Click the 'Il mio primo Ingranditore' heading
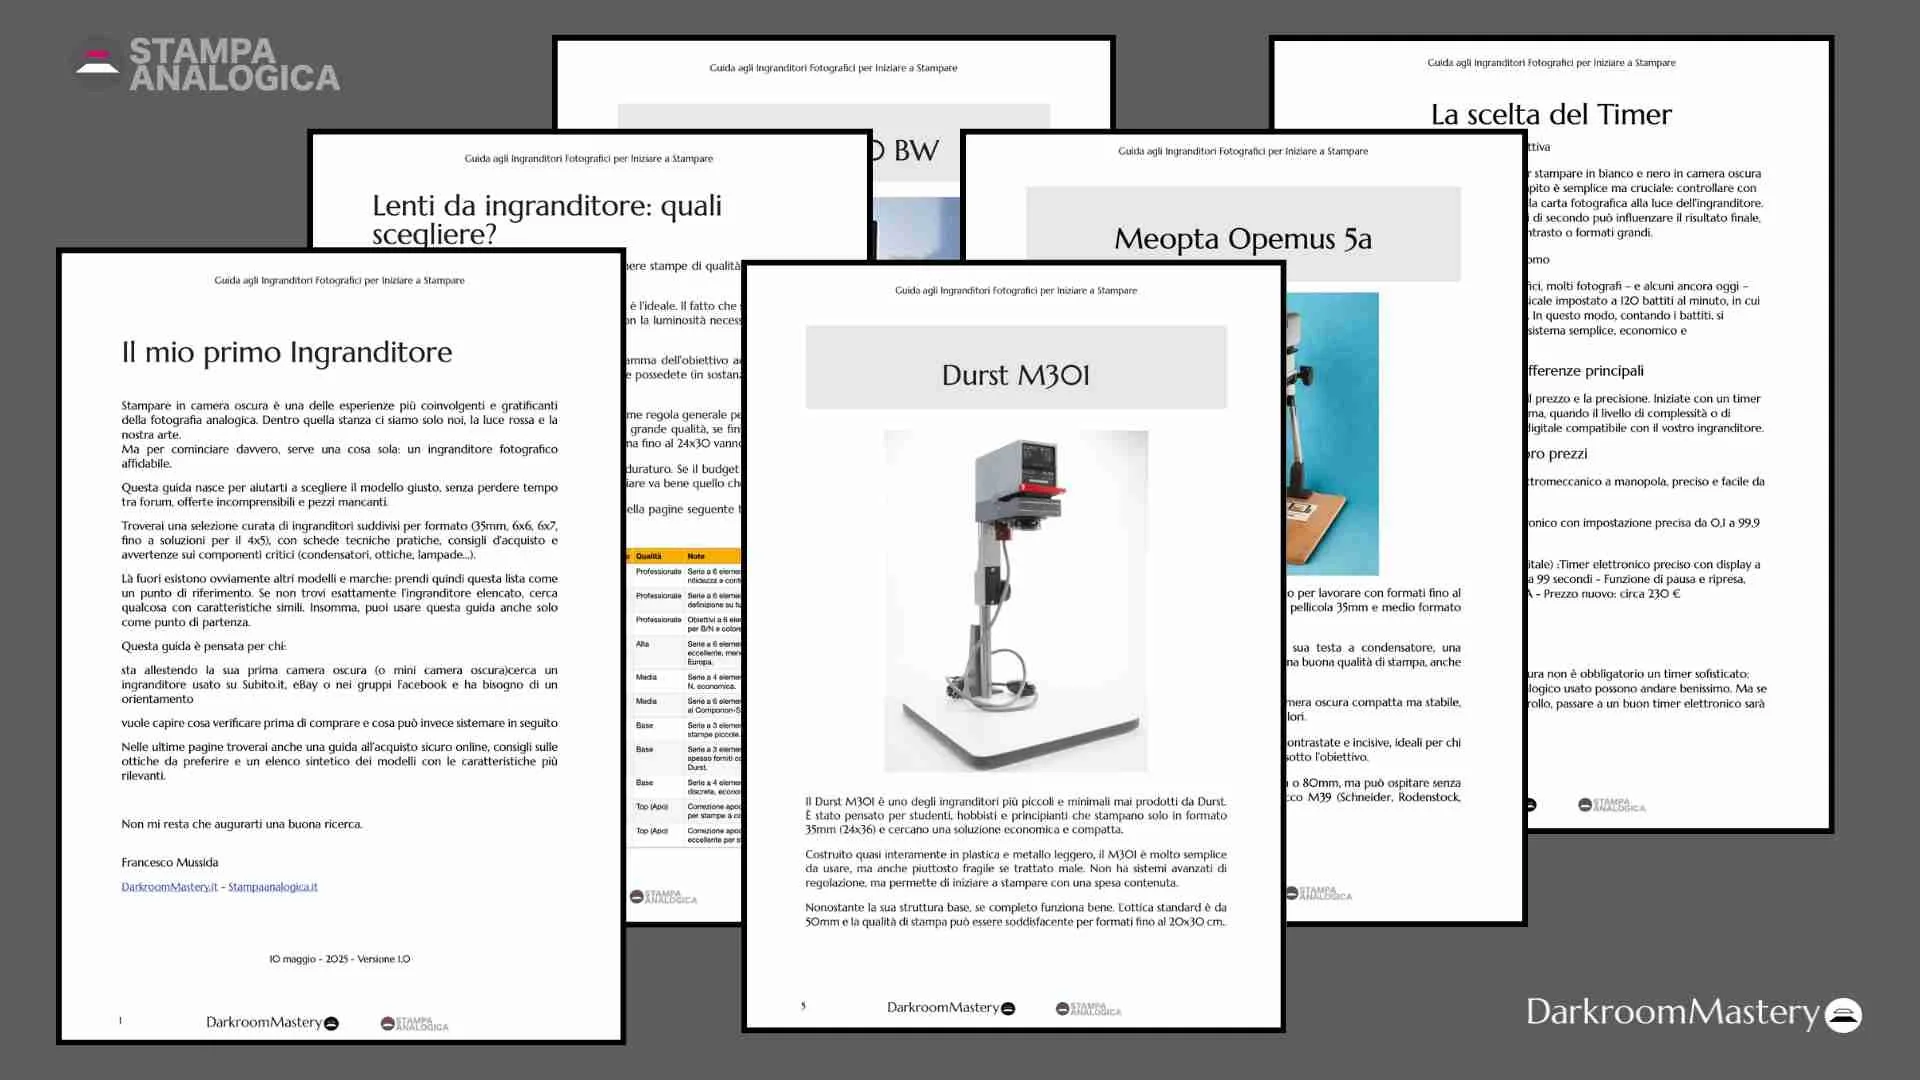The height and width of the screenshot is (1080, 1920). 287,352
